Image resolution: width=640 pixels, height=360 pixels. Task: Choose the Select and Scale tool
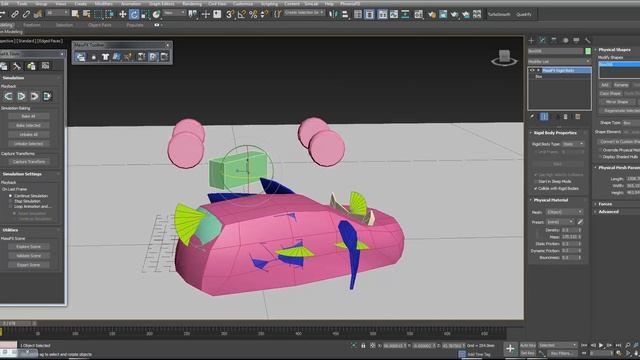[x=145, y=14]
